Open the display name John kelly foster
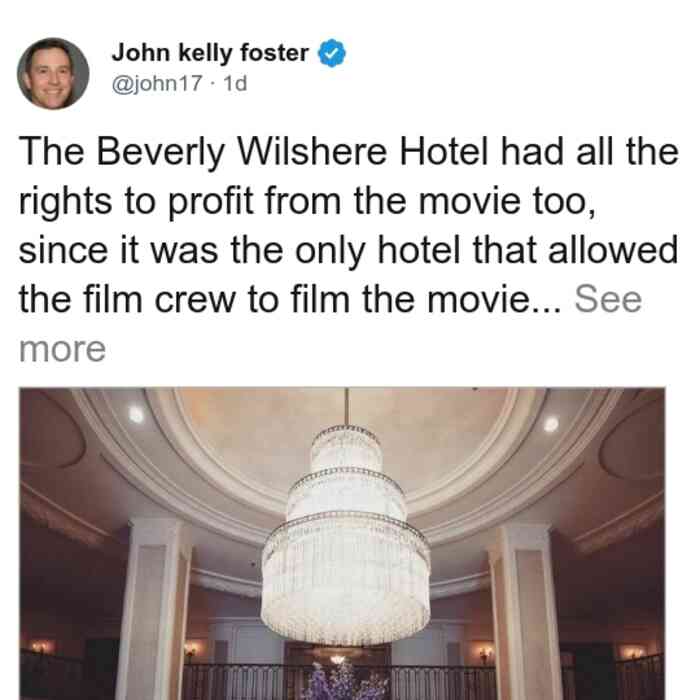The height and width of the screenshot is (700, 700). [210, 53]
